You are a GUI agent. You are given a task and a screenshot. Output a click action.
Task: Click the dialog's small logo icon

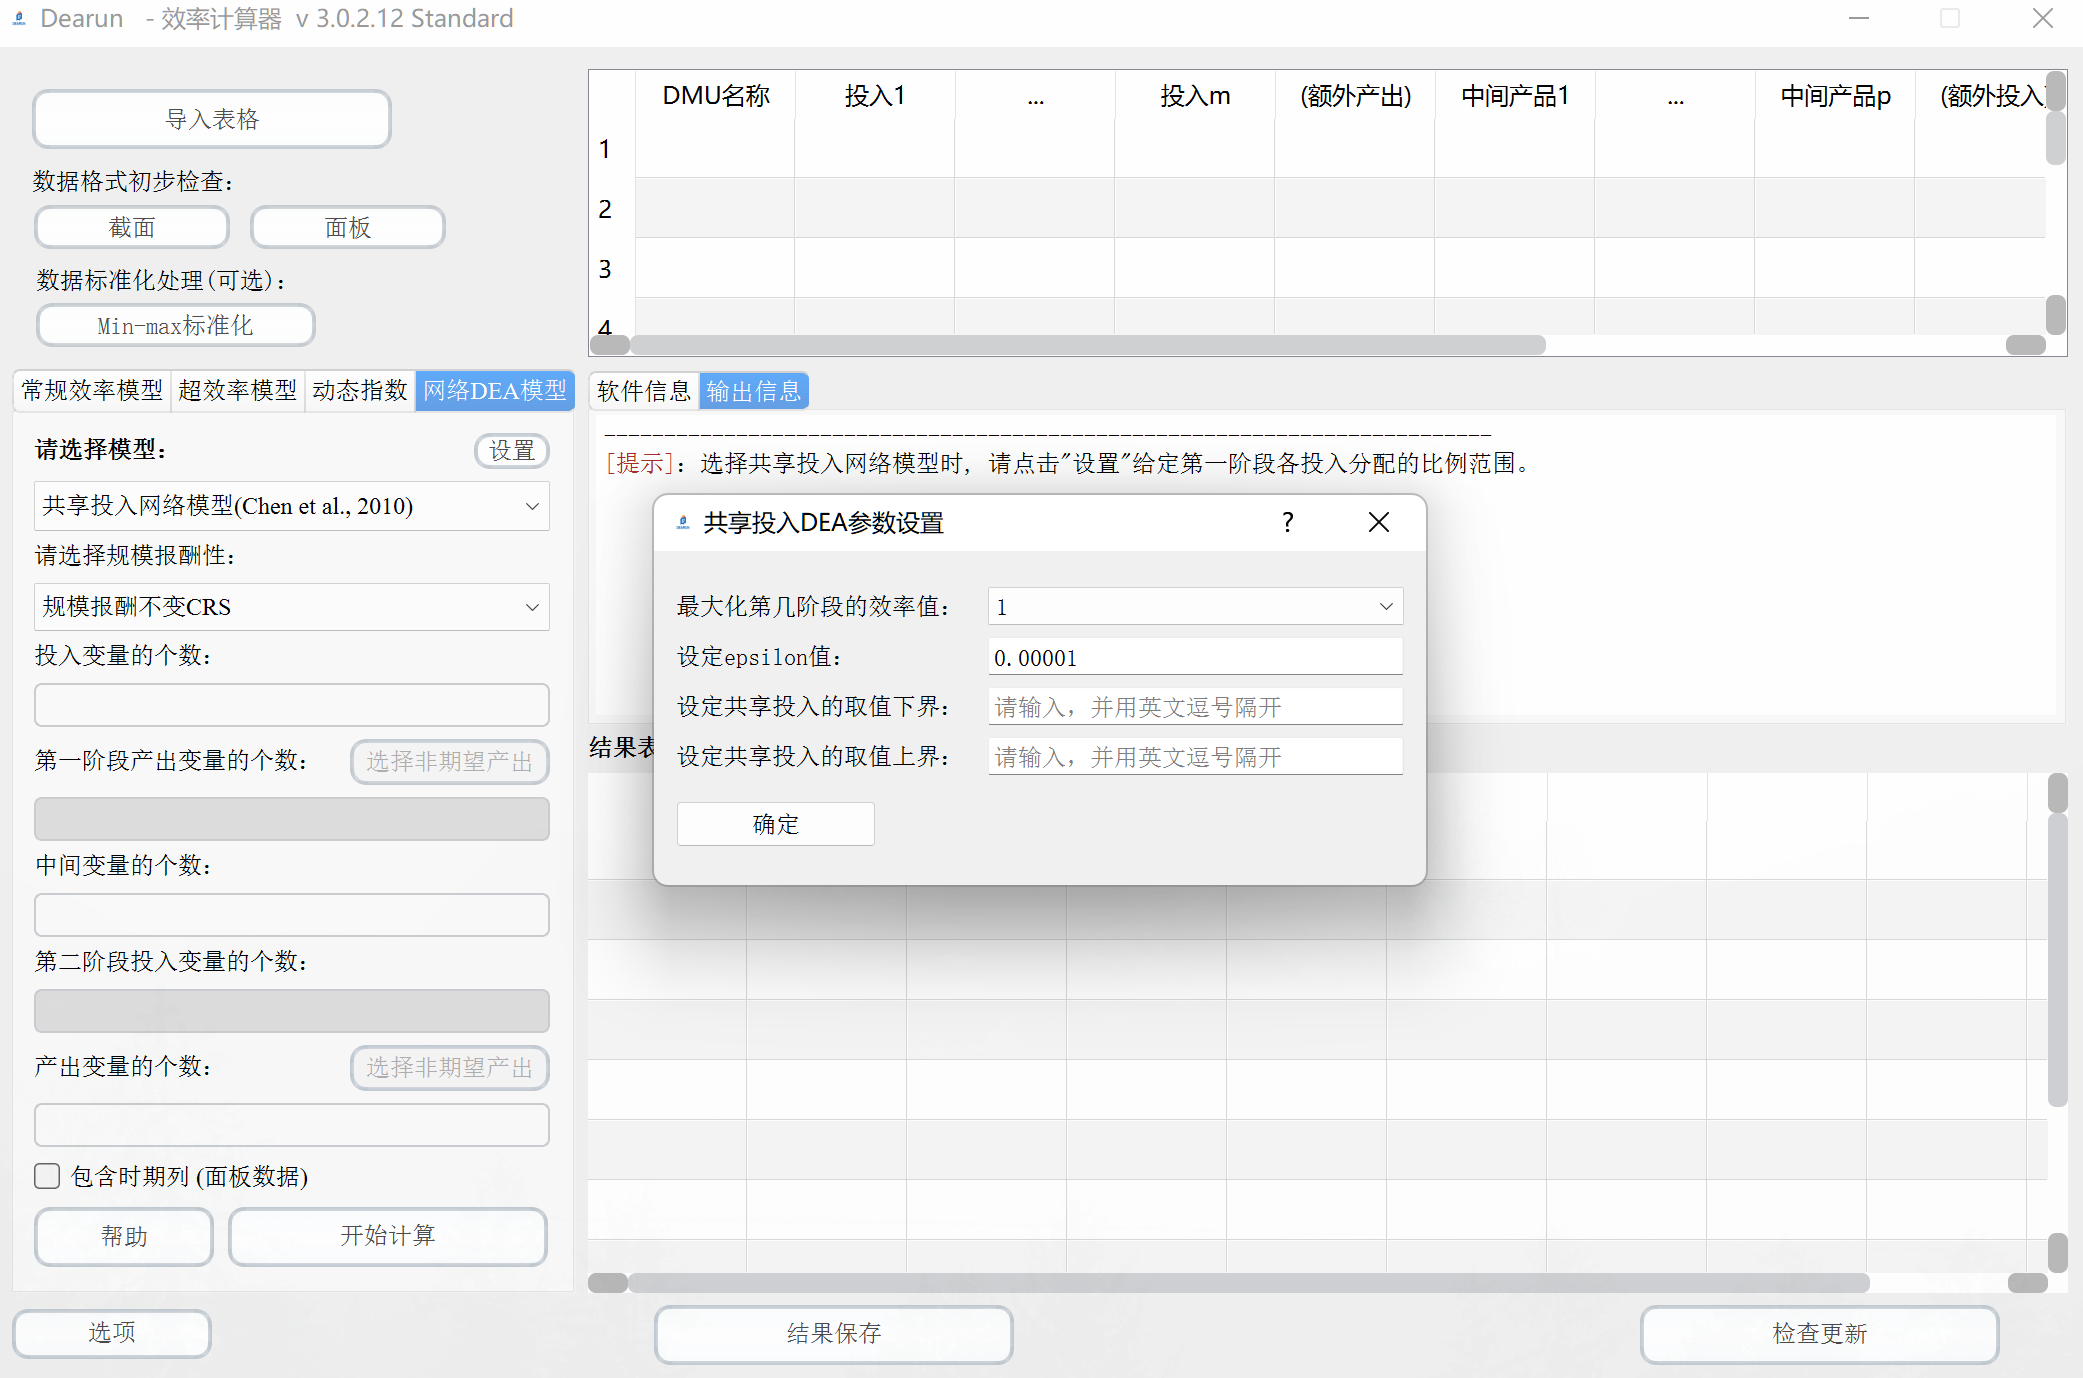point(683,522)
